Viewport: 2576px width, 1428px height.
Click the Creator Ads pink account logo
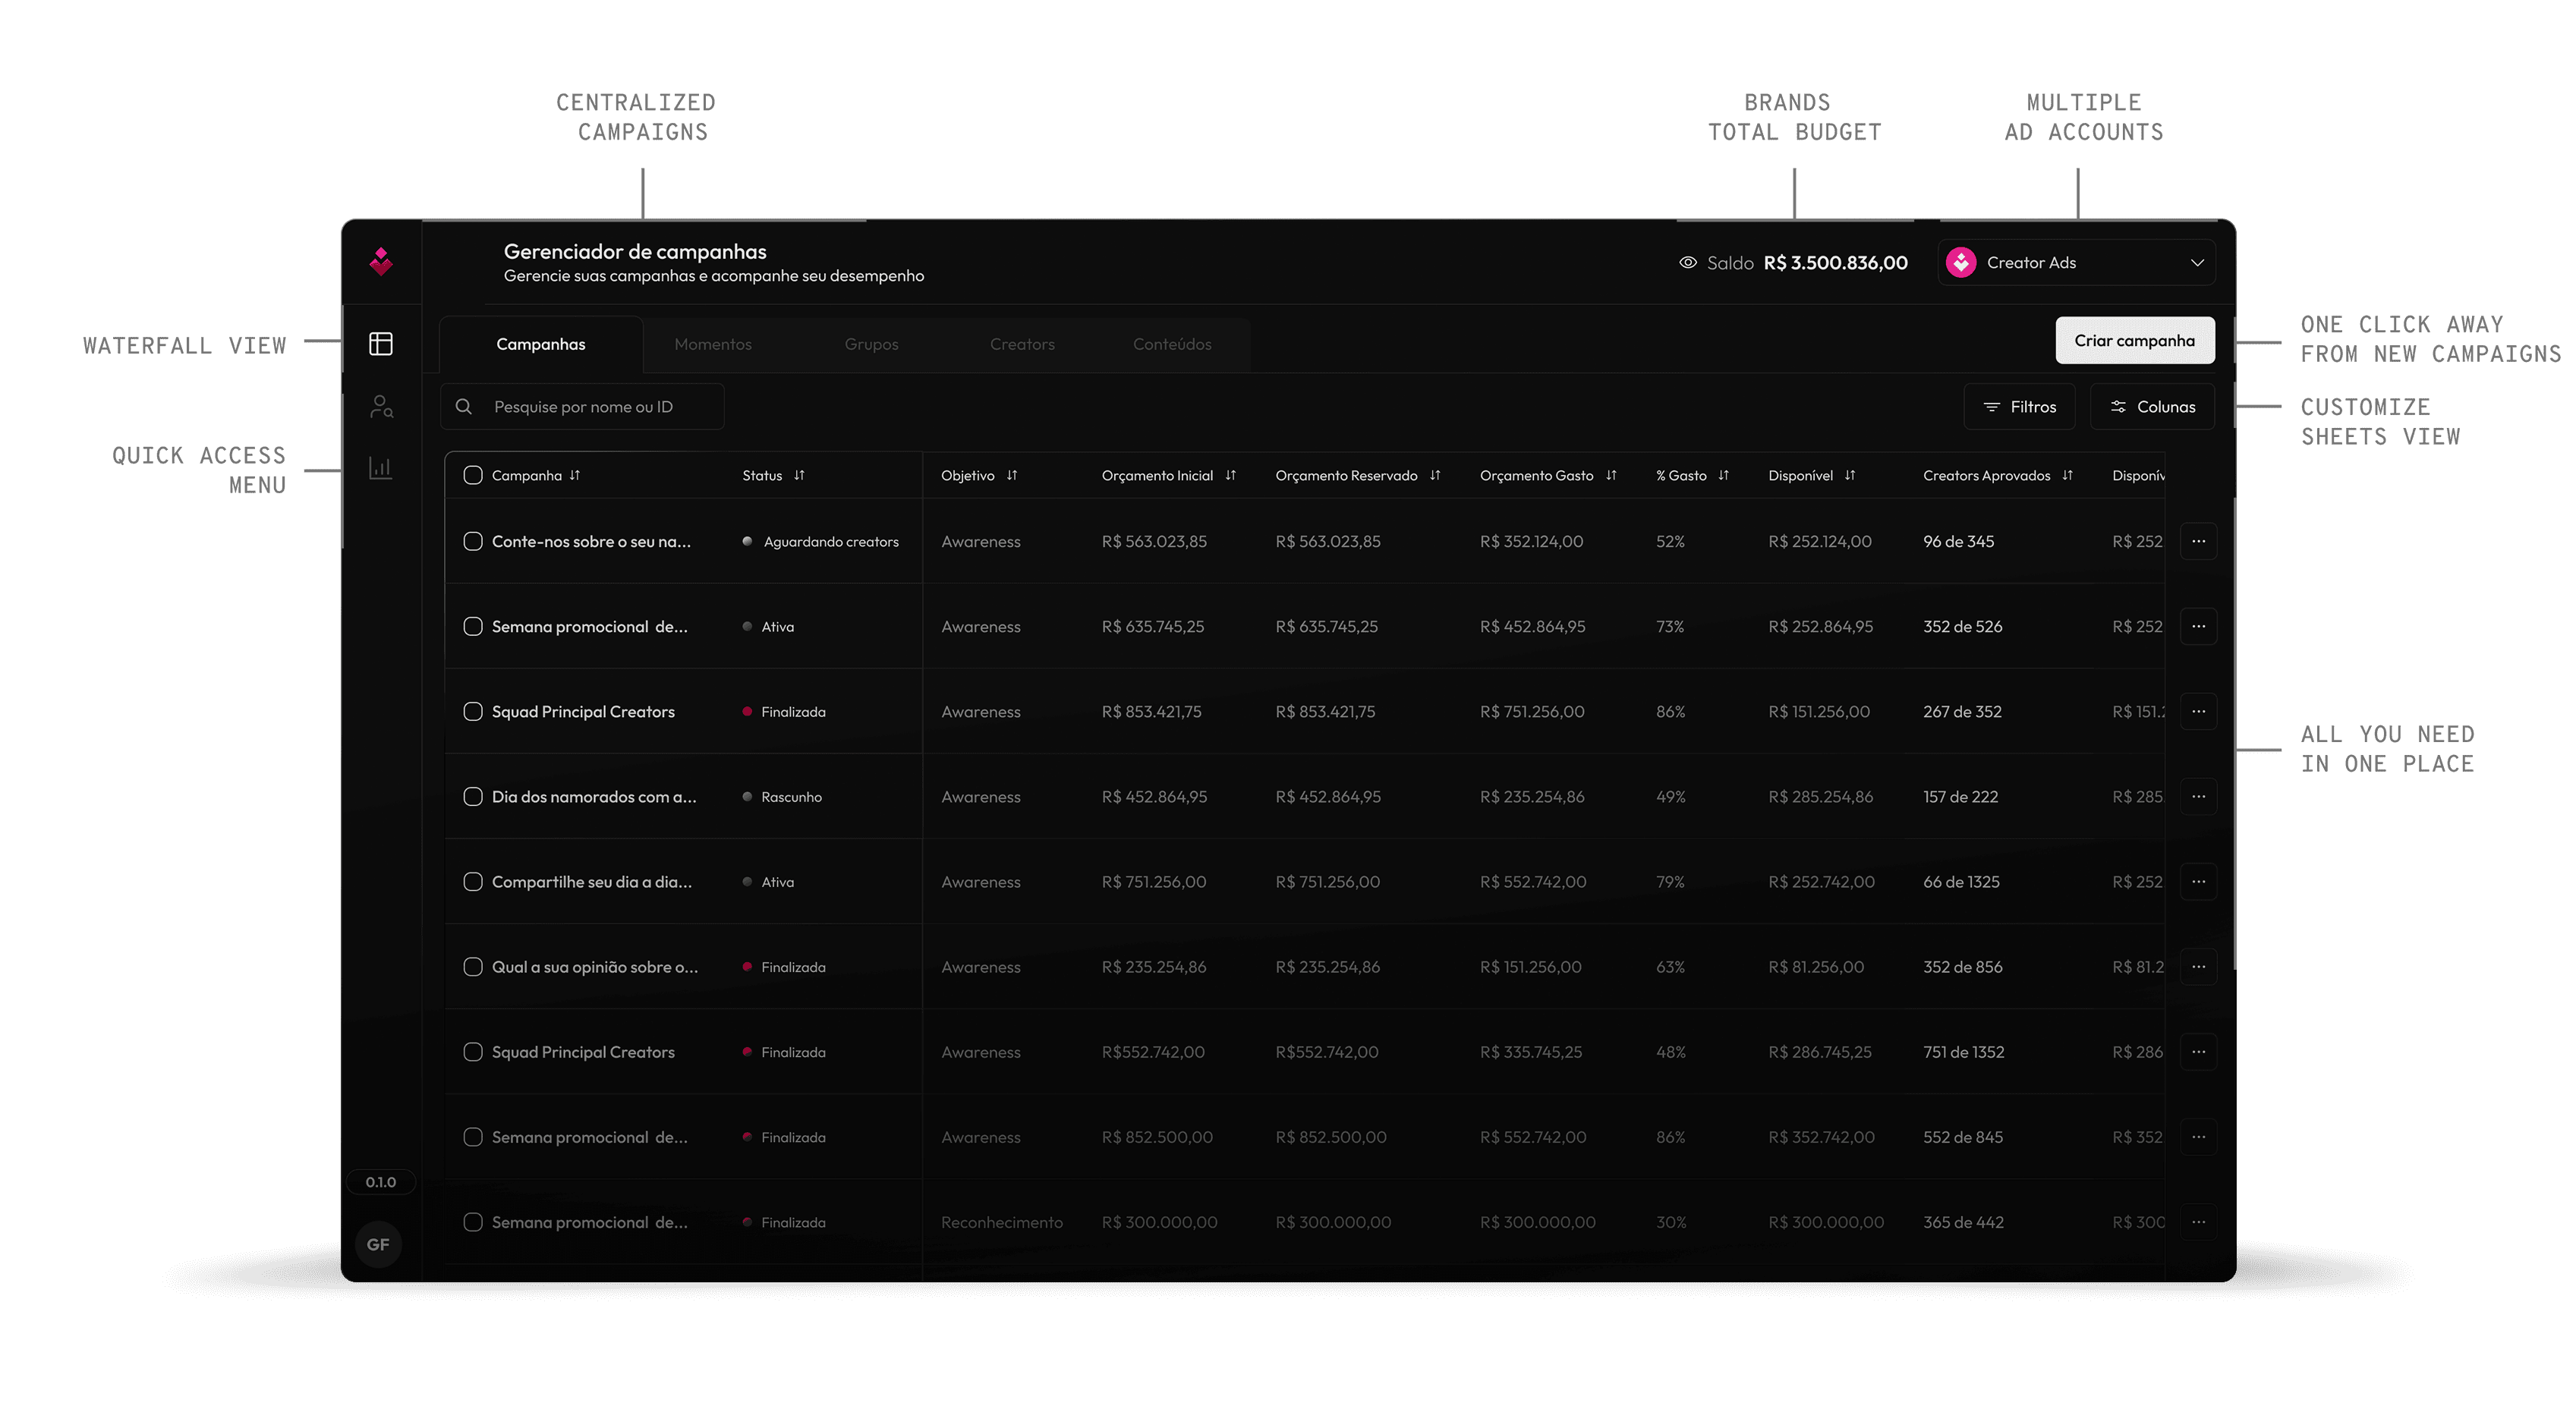(x=1961, y=263)
